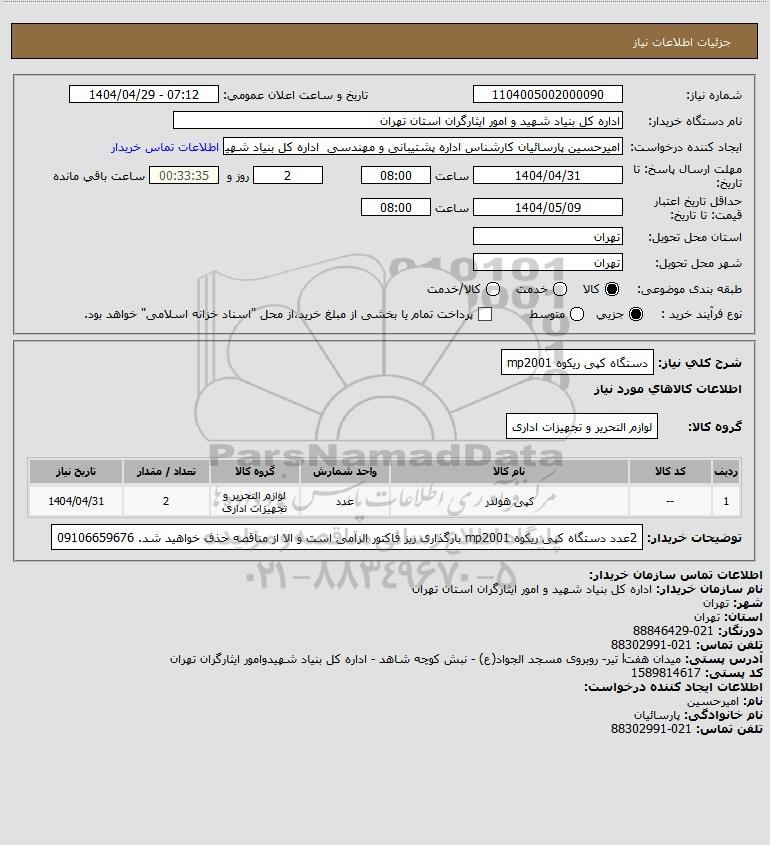
Task: Click the نام دستگاه خریدار field
Action: [398, 121]
